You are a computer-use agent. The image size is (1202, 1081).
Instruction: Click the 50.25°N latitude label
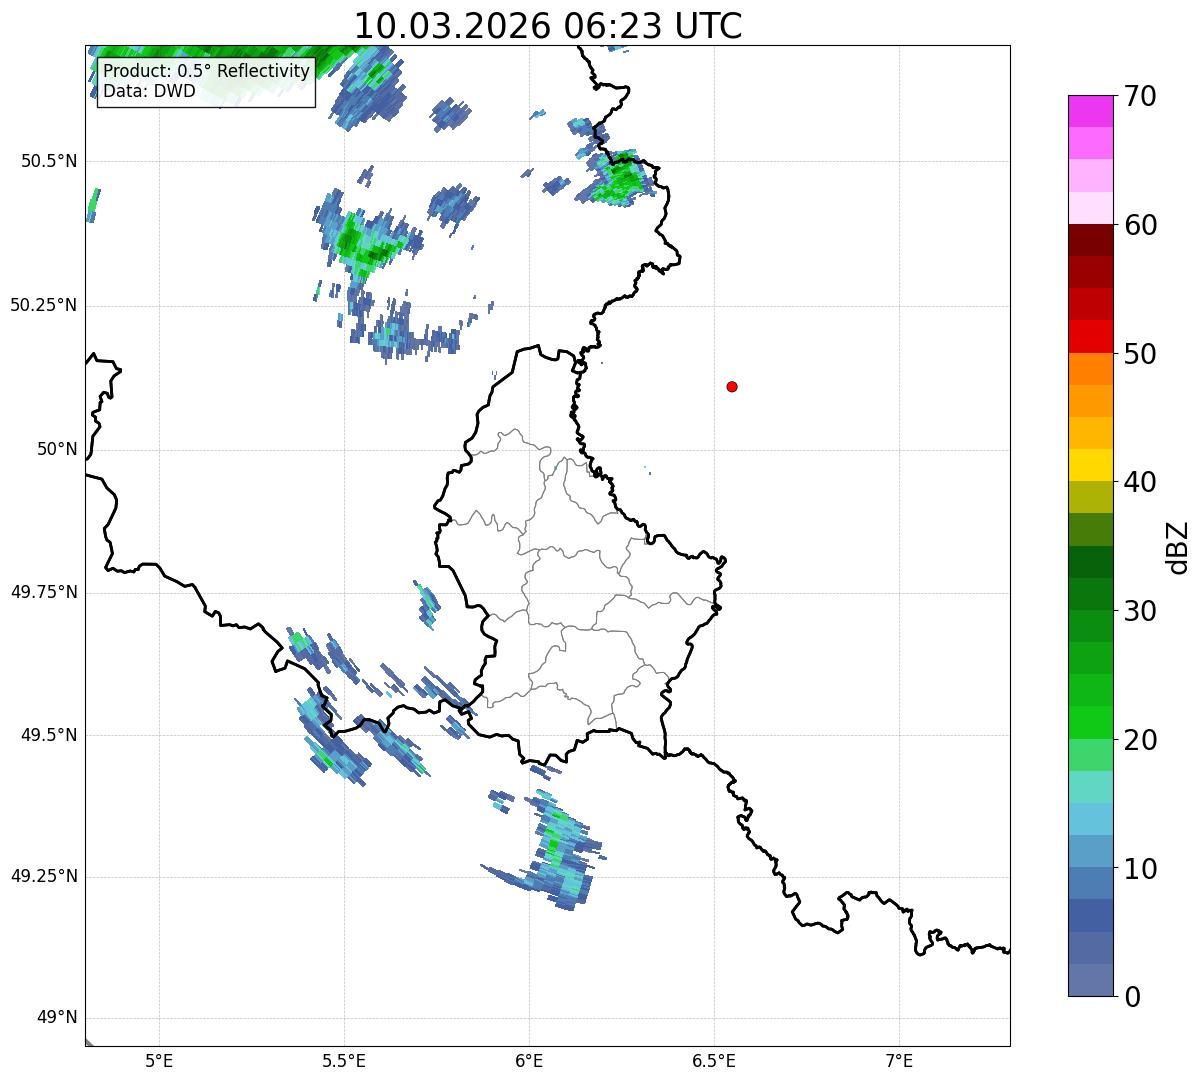43,305
